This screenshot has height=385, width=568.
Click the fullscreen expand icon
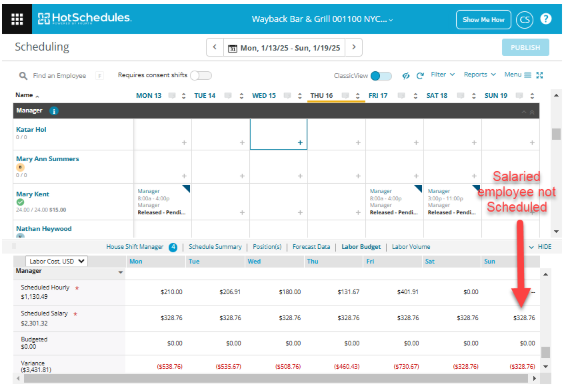click(x=540, y=75)
